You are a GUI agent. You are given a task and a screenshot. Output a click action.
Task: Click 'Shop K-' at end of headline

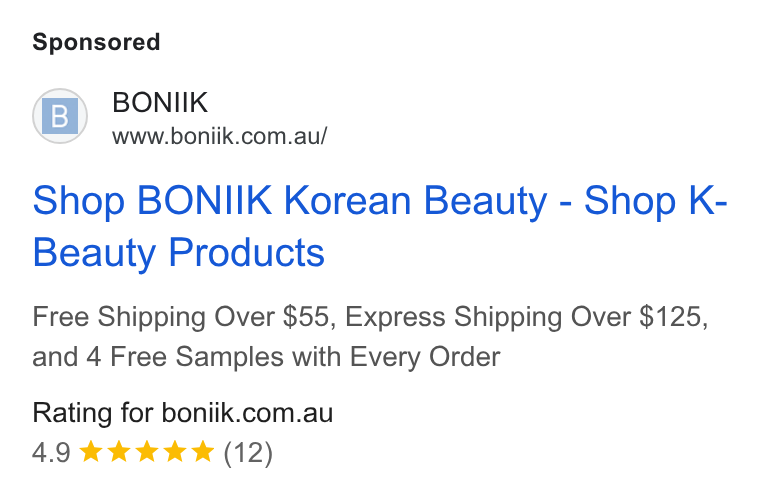(656, 200)
